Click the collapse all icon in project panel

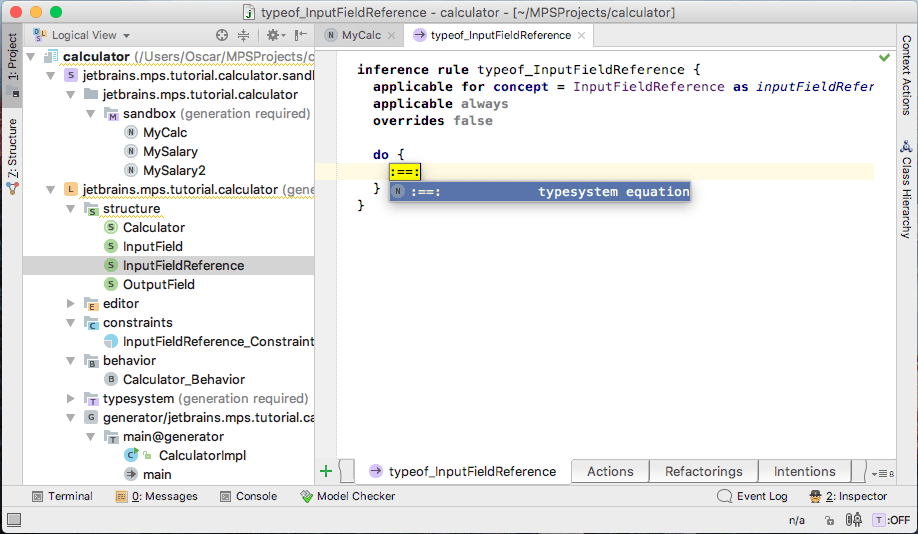coord(243,35)
